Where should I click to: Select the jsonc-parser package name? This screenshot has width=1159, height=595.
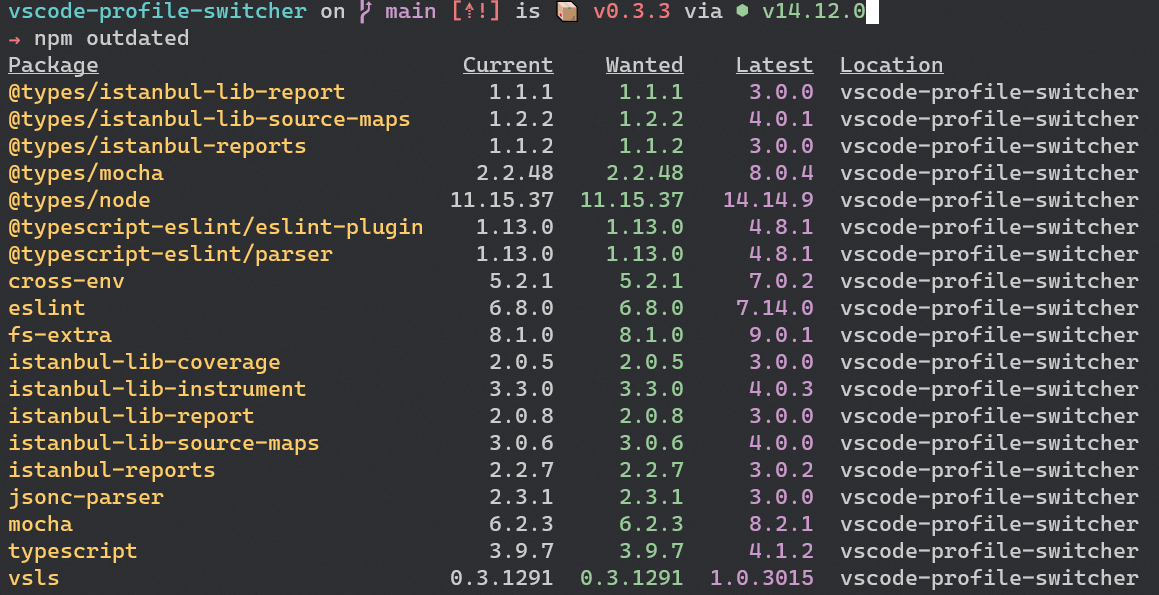click(x=86, y=497)
